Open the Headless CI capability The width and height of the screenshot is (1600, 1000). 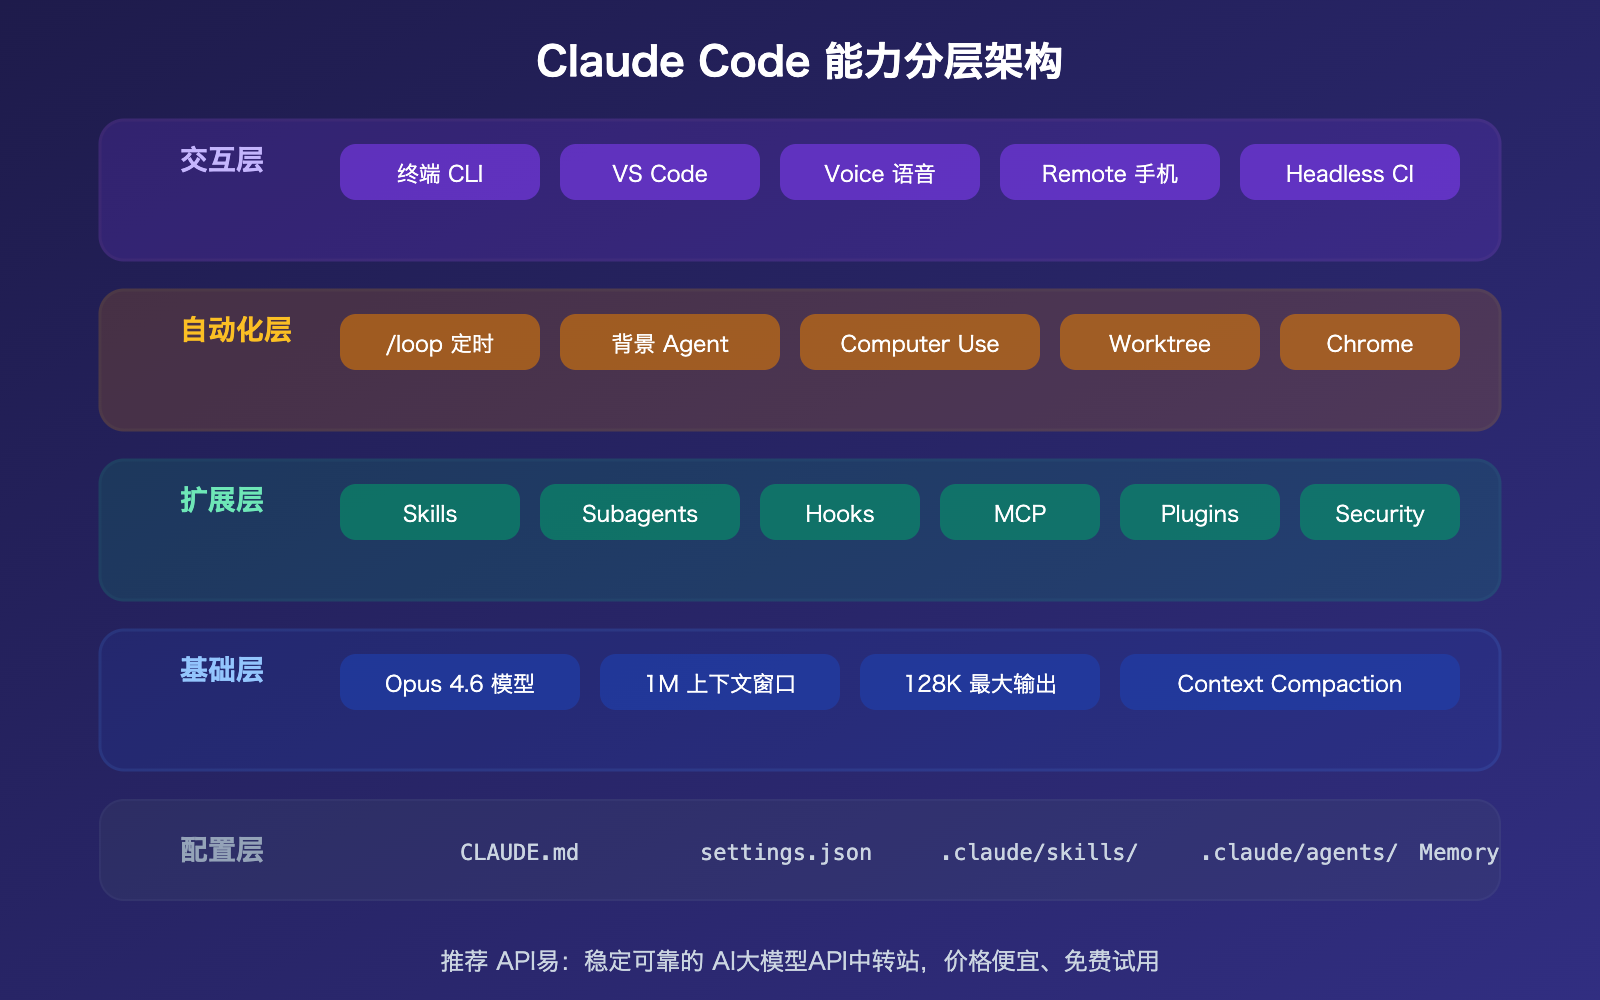(1349, 172)
